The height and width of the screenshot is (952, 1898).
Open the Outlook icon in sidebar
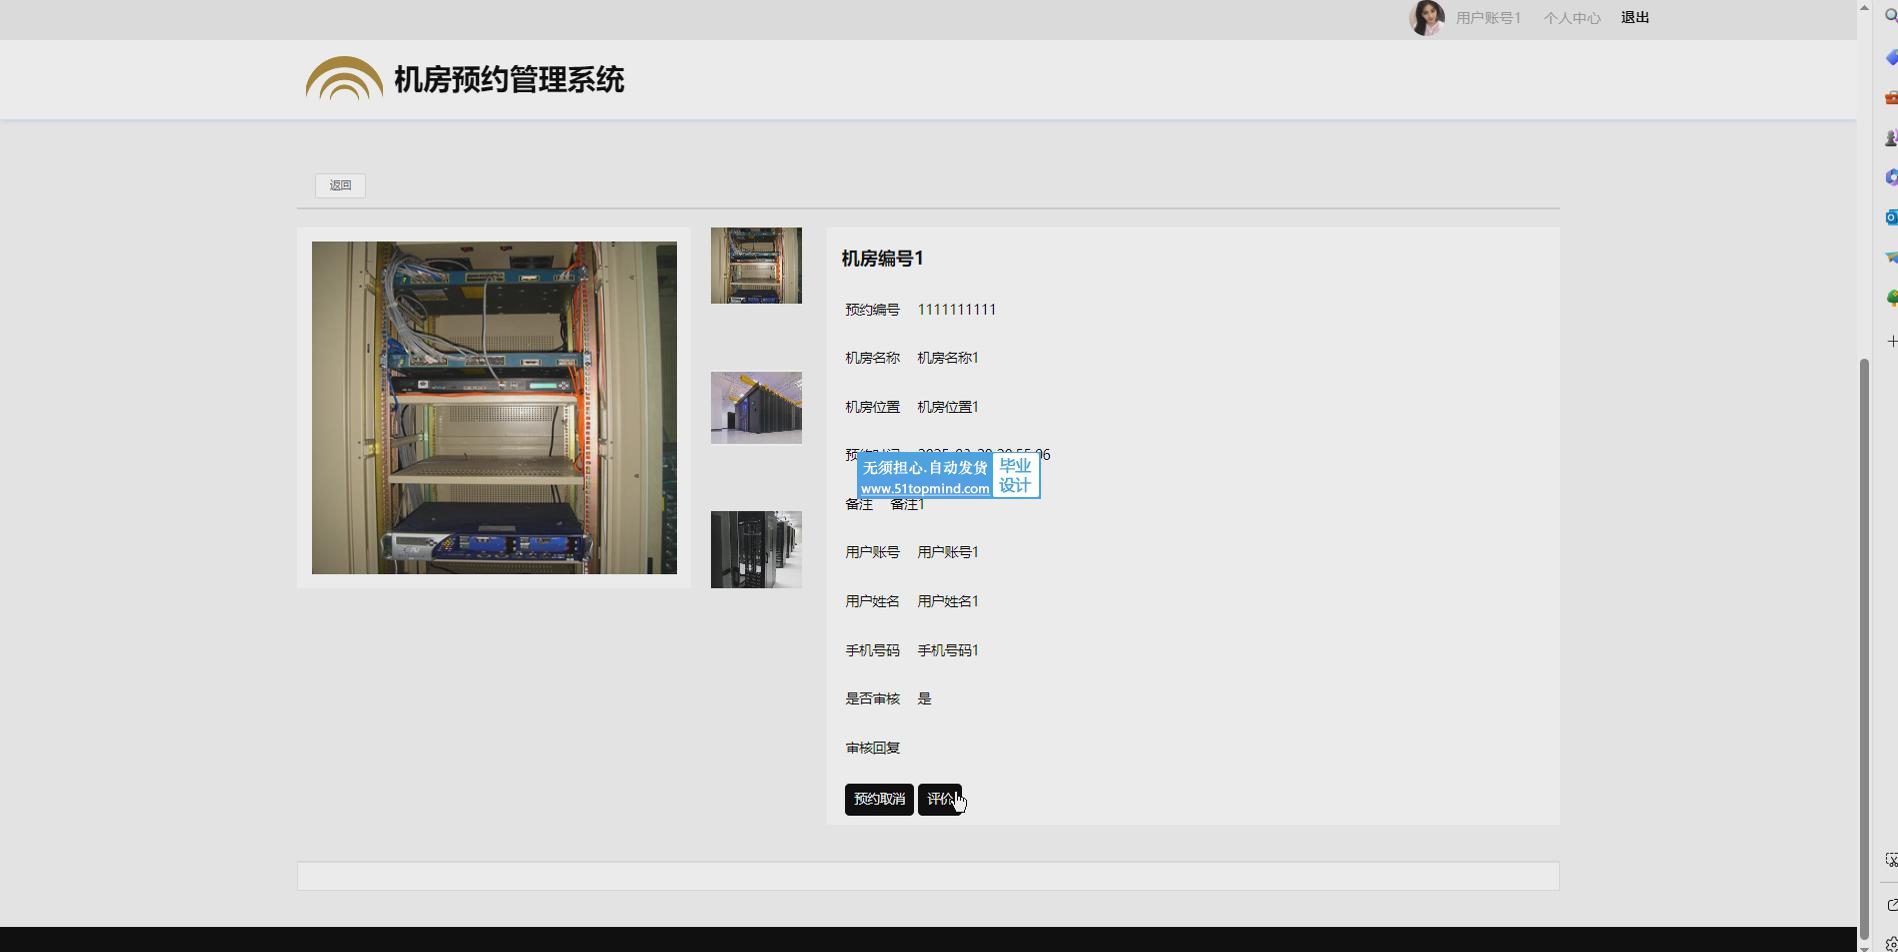coord(1890,217)
